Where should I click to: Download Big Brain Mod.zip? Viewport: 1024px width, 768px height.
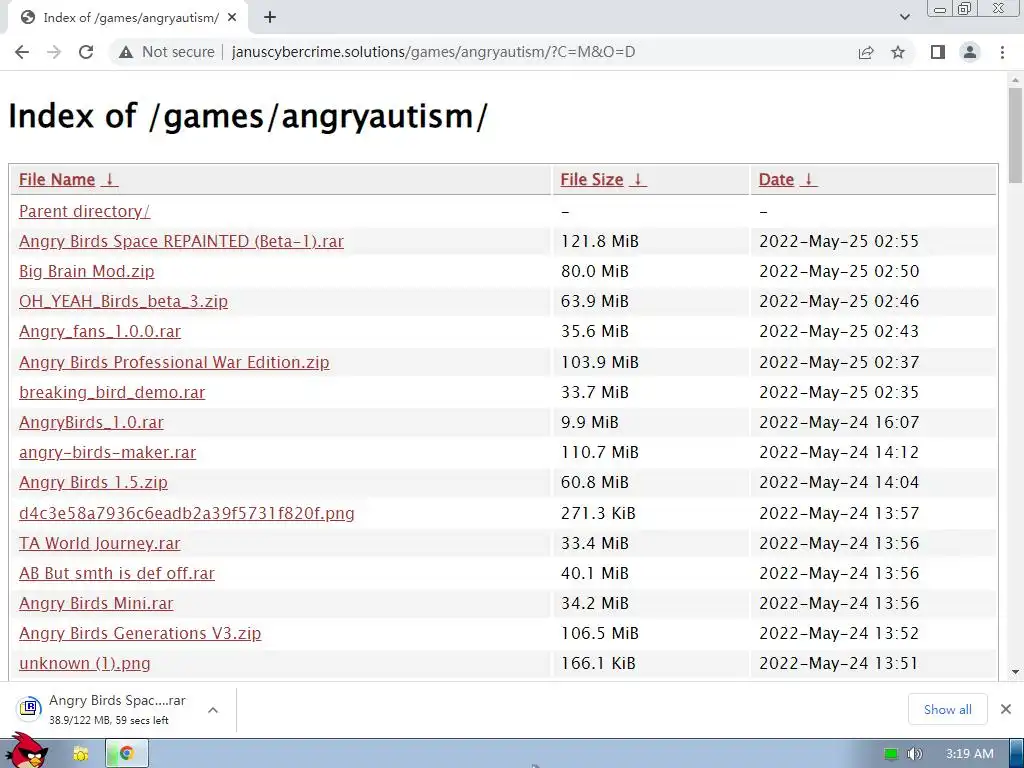tap(87, 272)
